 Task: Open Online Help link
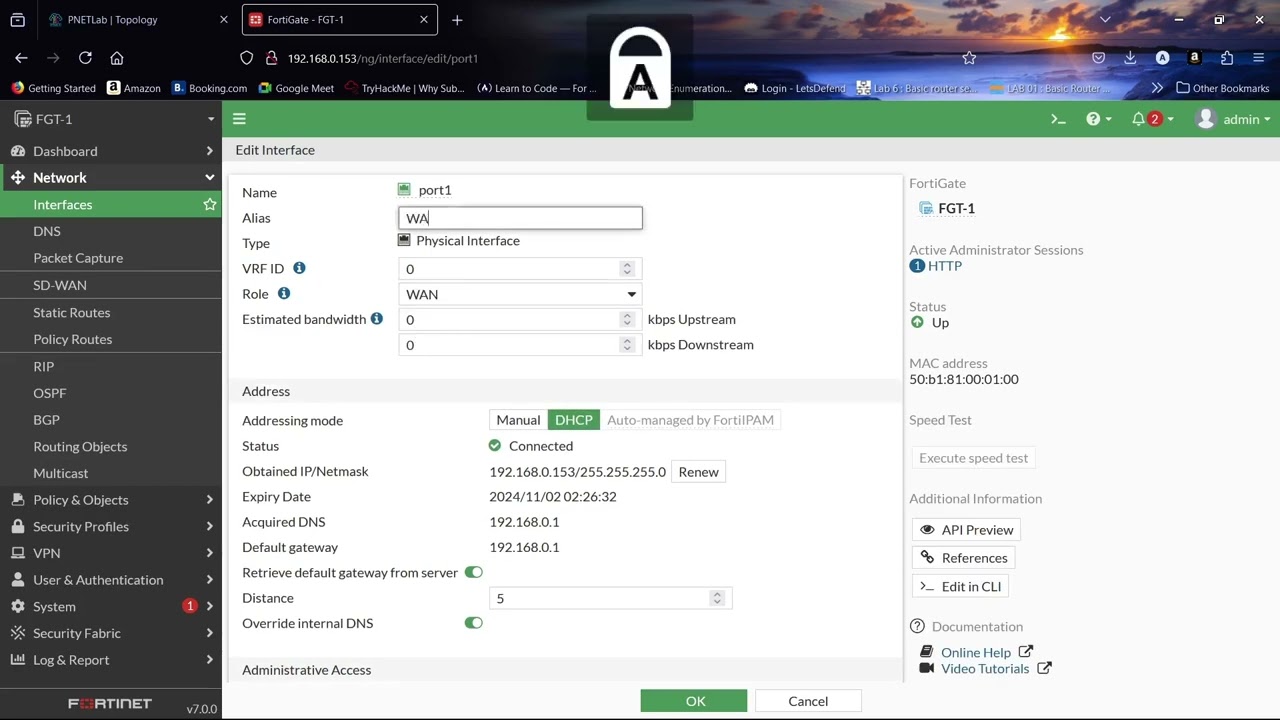click(x=976, y=652)
